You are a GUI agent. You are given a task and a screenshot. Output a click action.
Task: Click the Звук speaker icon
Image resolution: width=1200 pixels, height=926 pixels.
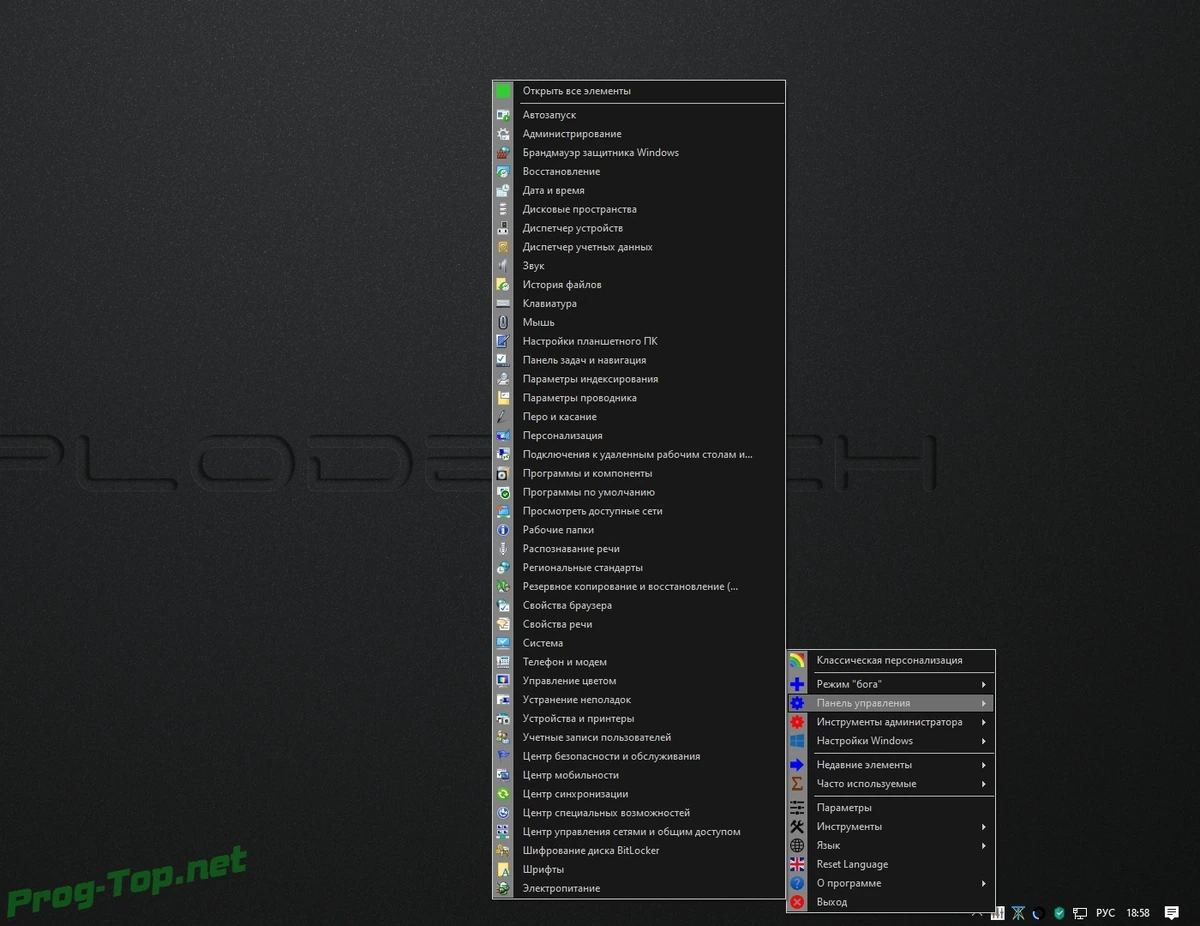(503, 266)
